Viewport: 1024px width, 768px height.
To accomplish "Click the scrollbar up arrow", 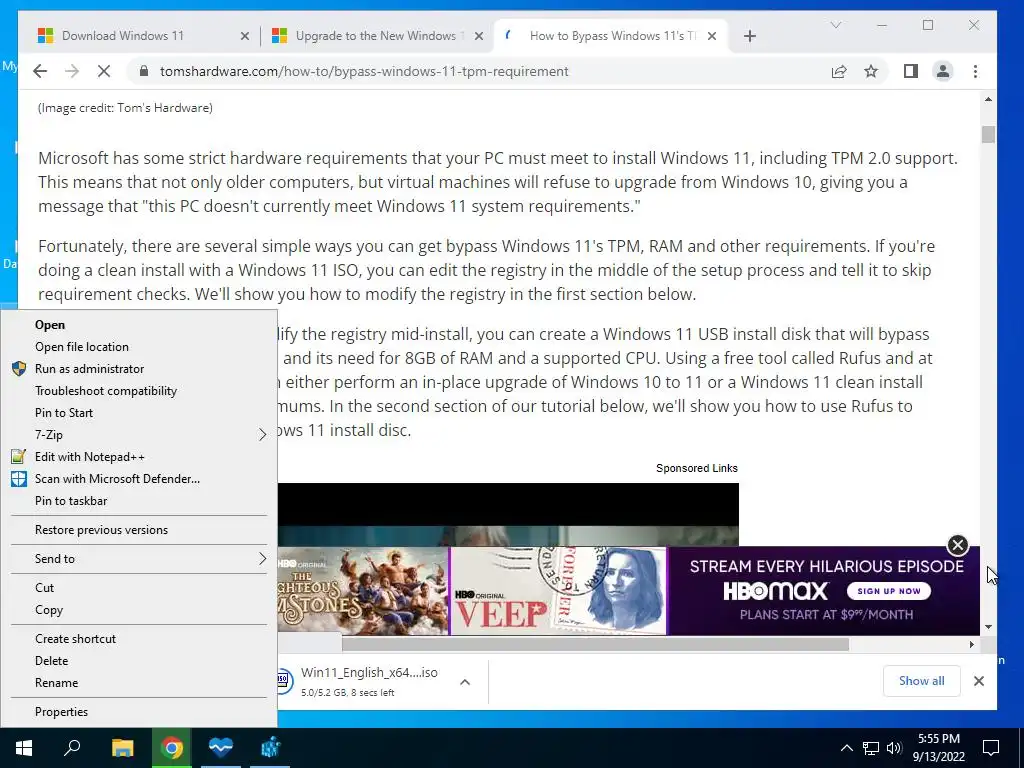I will 988,99.
